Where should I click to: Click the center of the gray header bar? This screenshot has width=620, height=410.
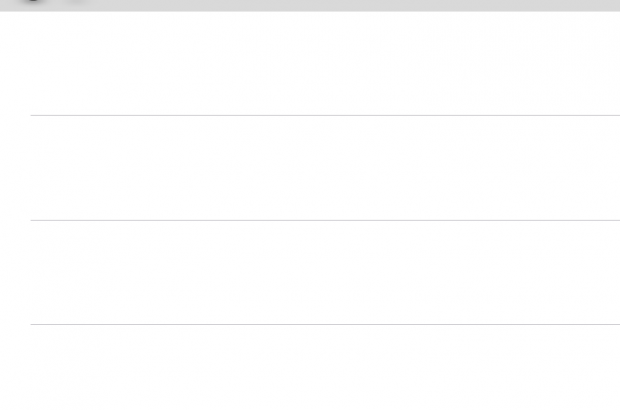310,5
